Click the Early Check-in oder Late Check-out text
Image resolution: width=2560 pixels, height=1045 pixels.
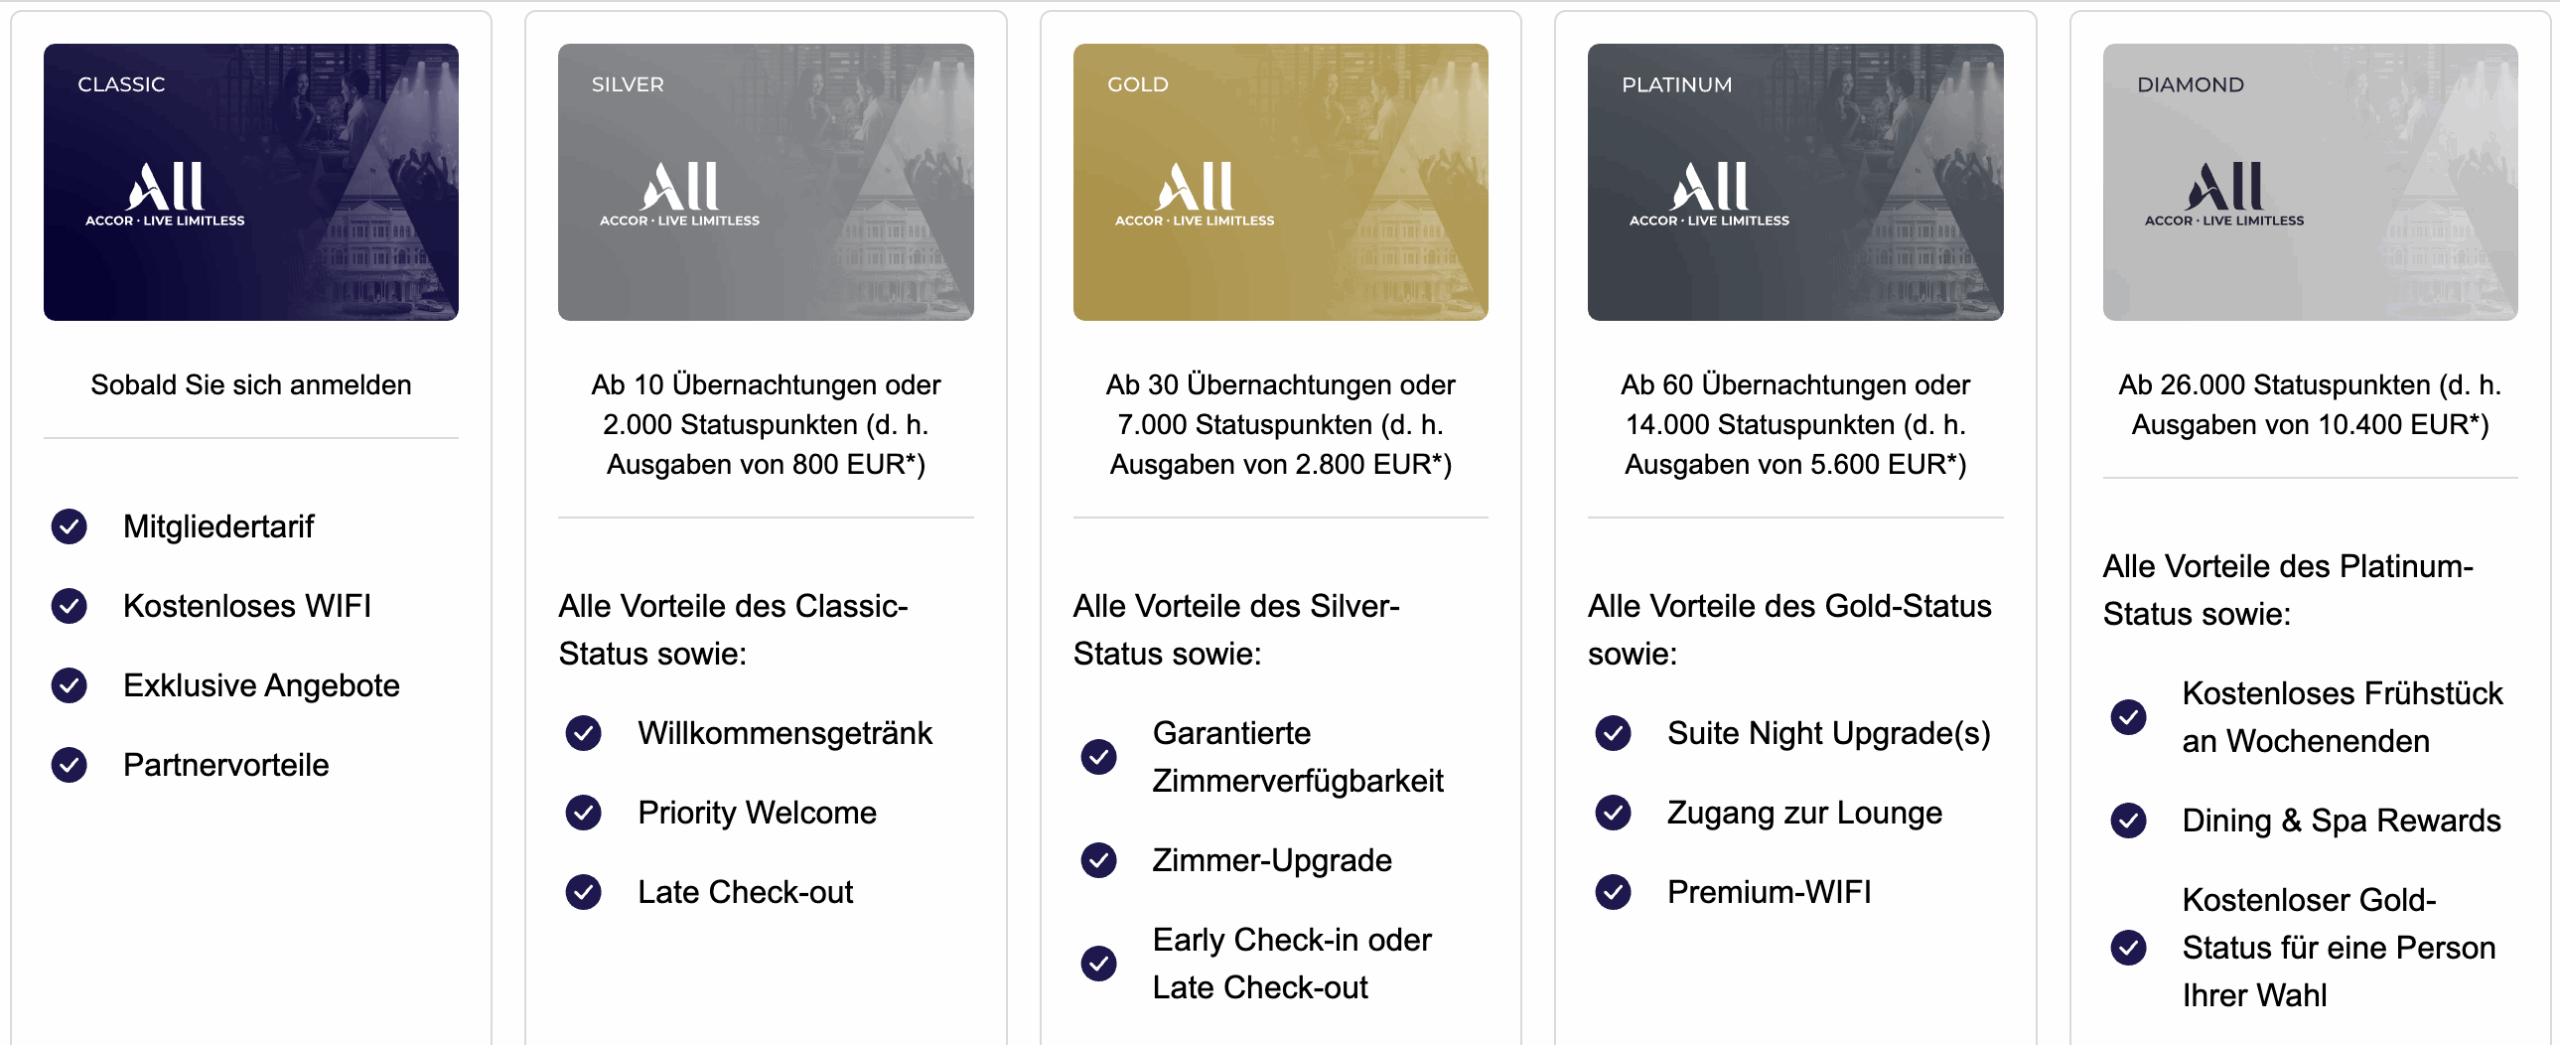point(1291,963)
